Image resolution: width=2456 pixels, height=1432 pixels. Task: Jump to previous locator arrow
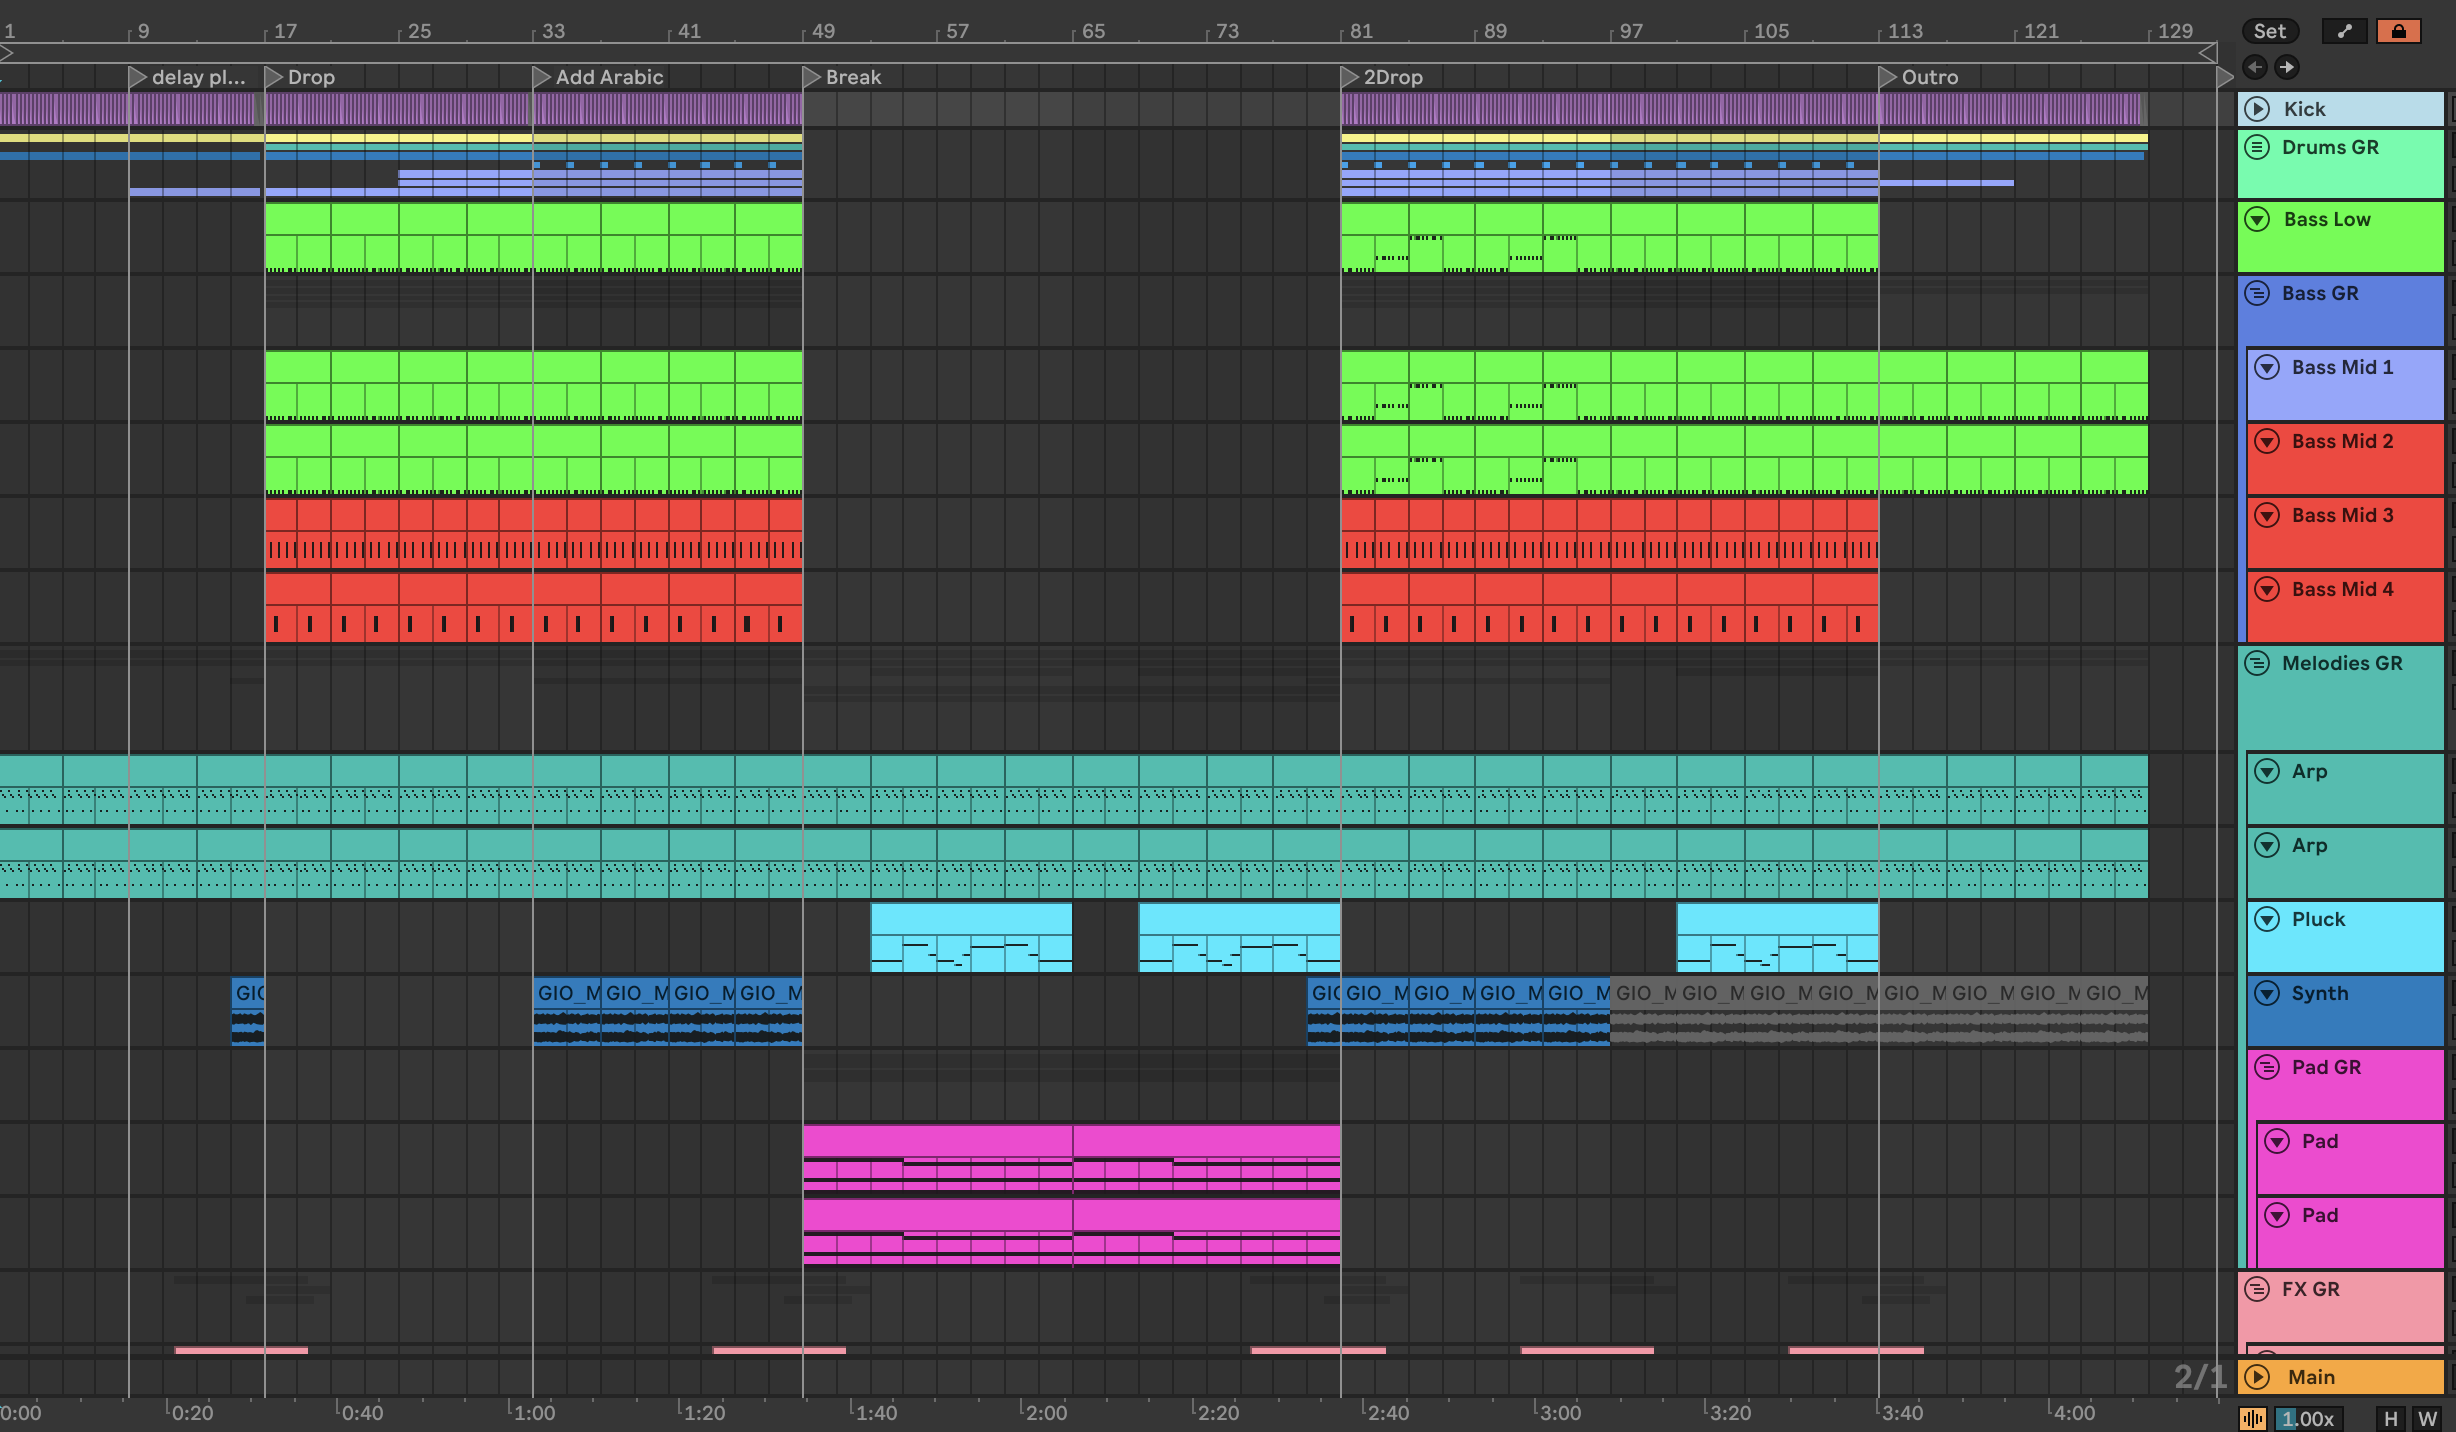click(x=2255, y=67)
